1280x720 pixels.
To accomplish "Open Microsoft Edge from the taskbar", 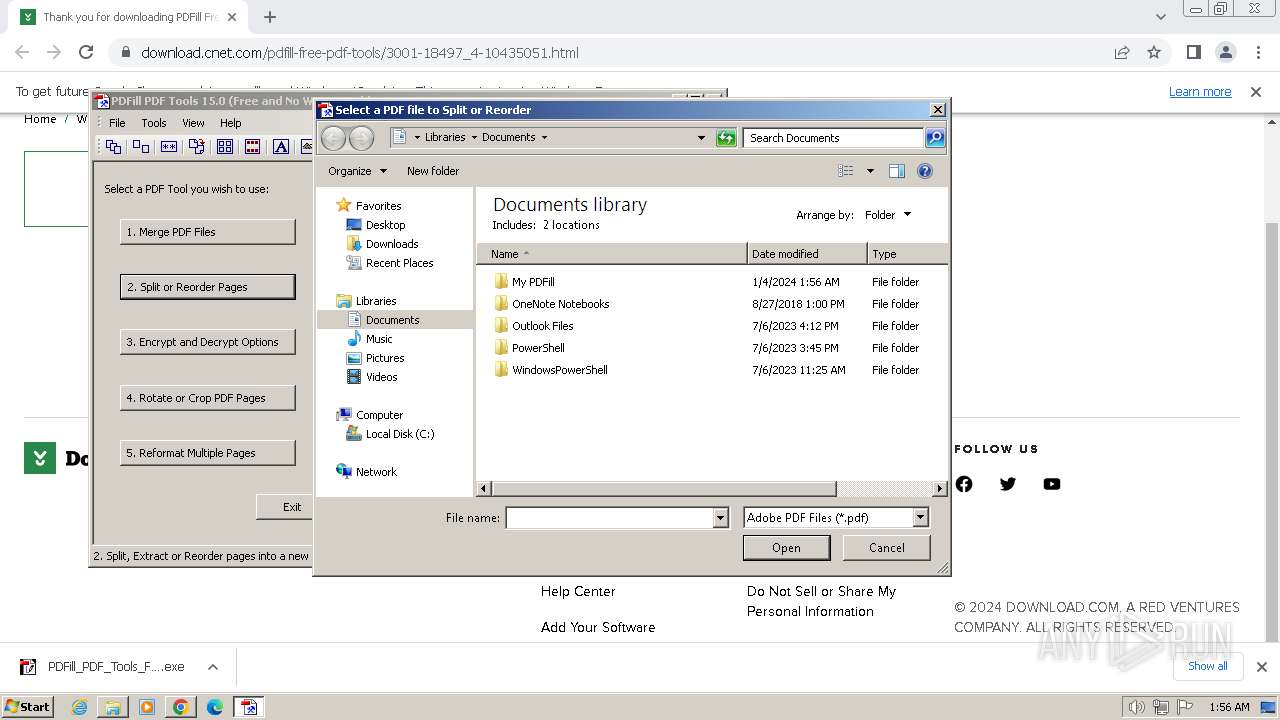I will click(x=215, y=707).
